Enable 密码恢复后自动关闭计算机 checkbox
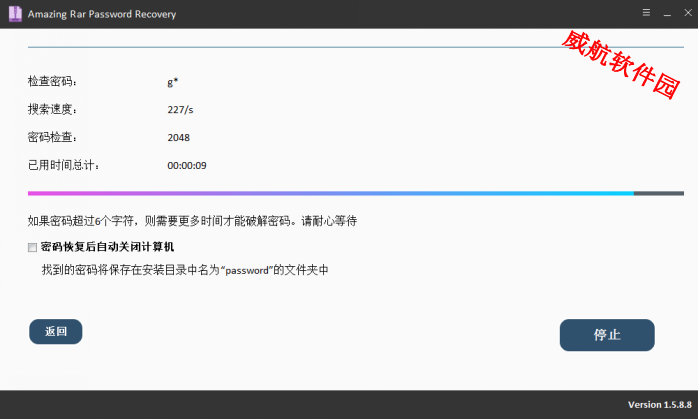698x419 pixels. (x=32, y=248)
